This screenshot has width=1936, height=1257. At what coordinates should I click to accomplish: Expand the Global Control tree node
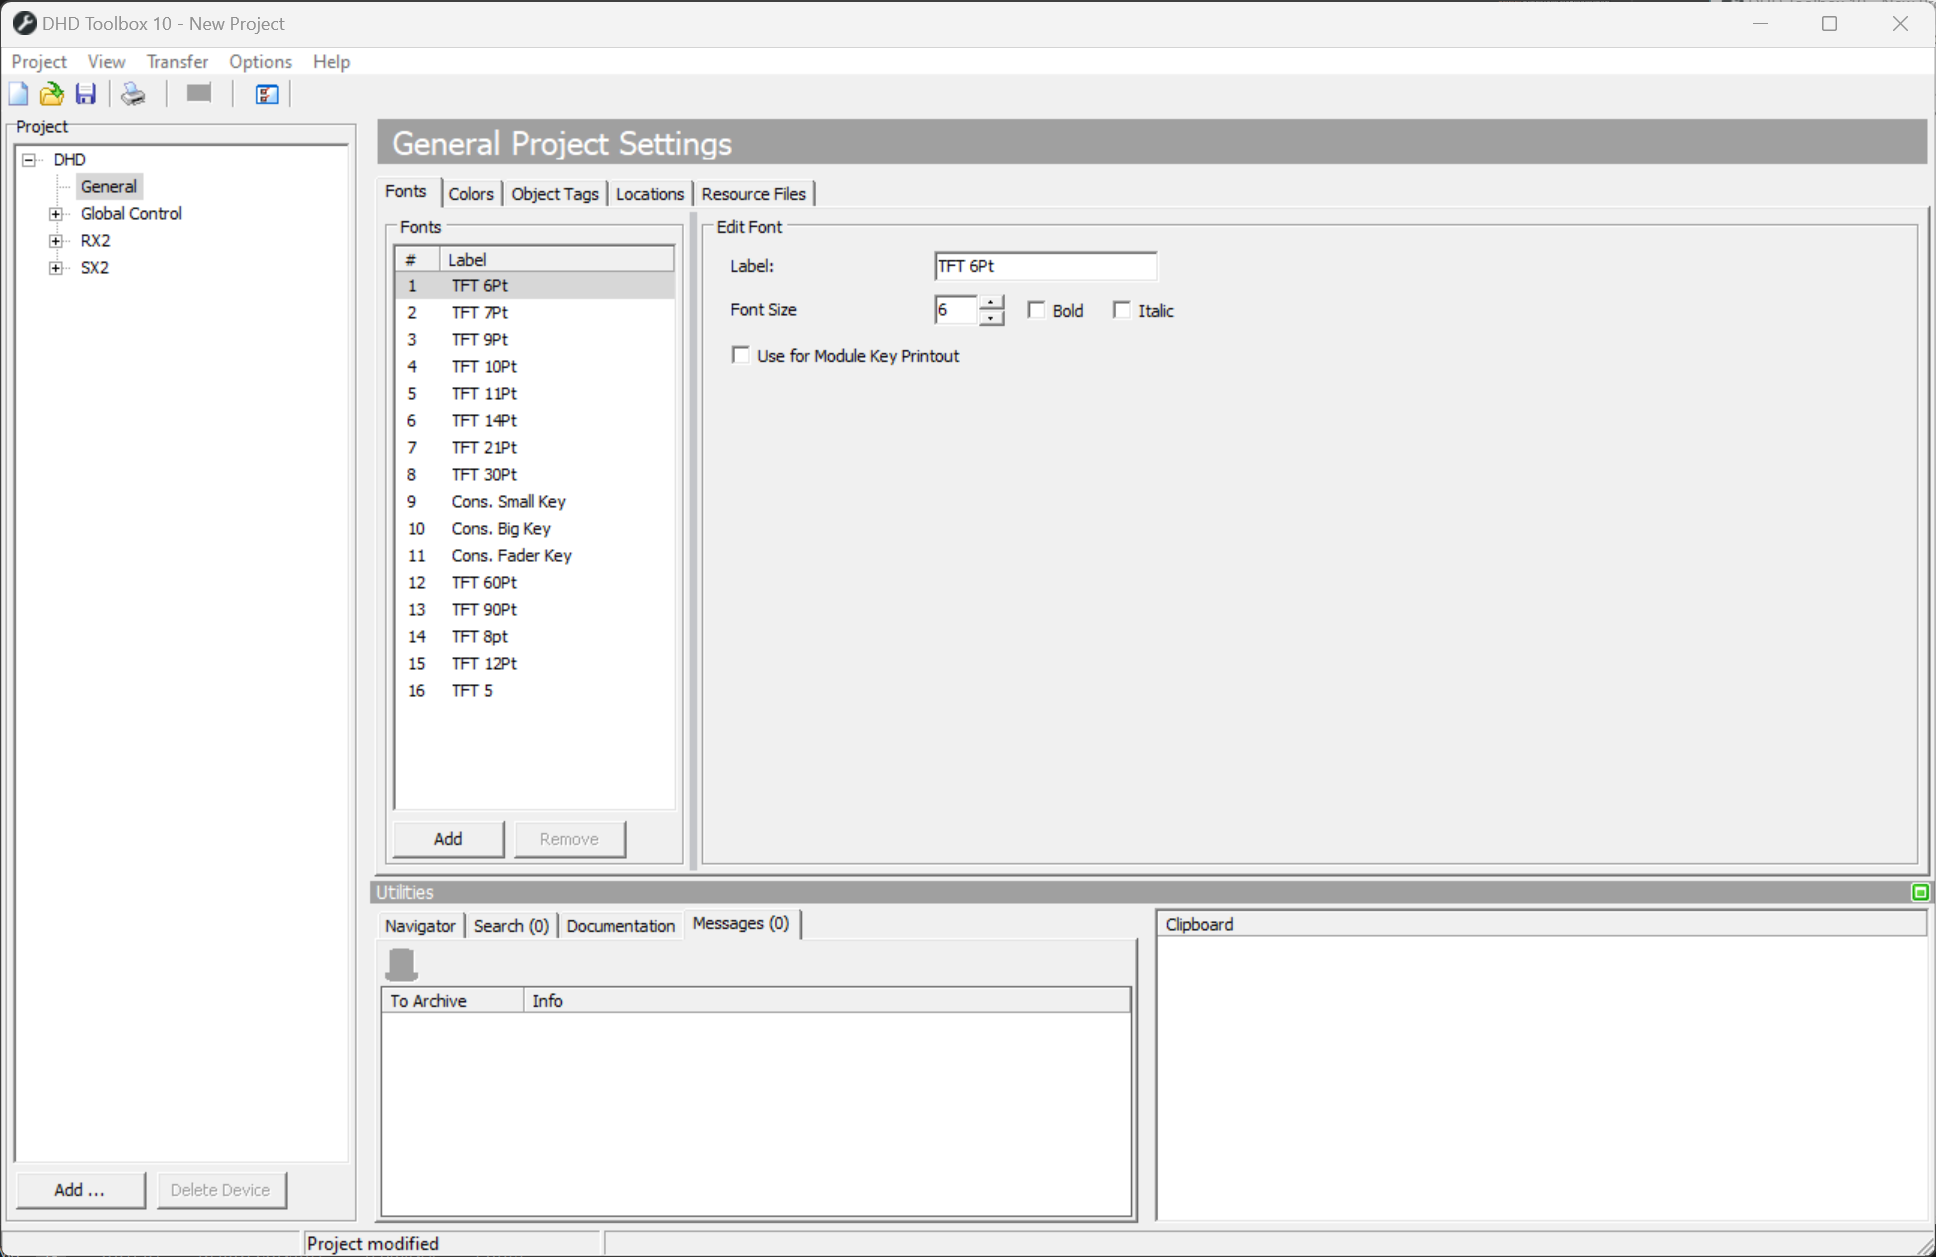[56, 213]
